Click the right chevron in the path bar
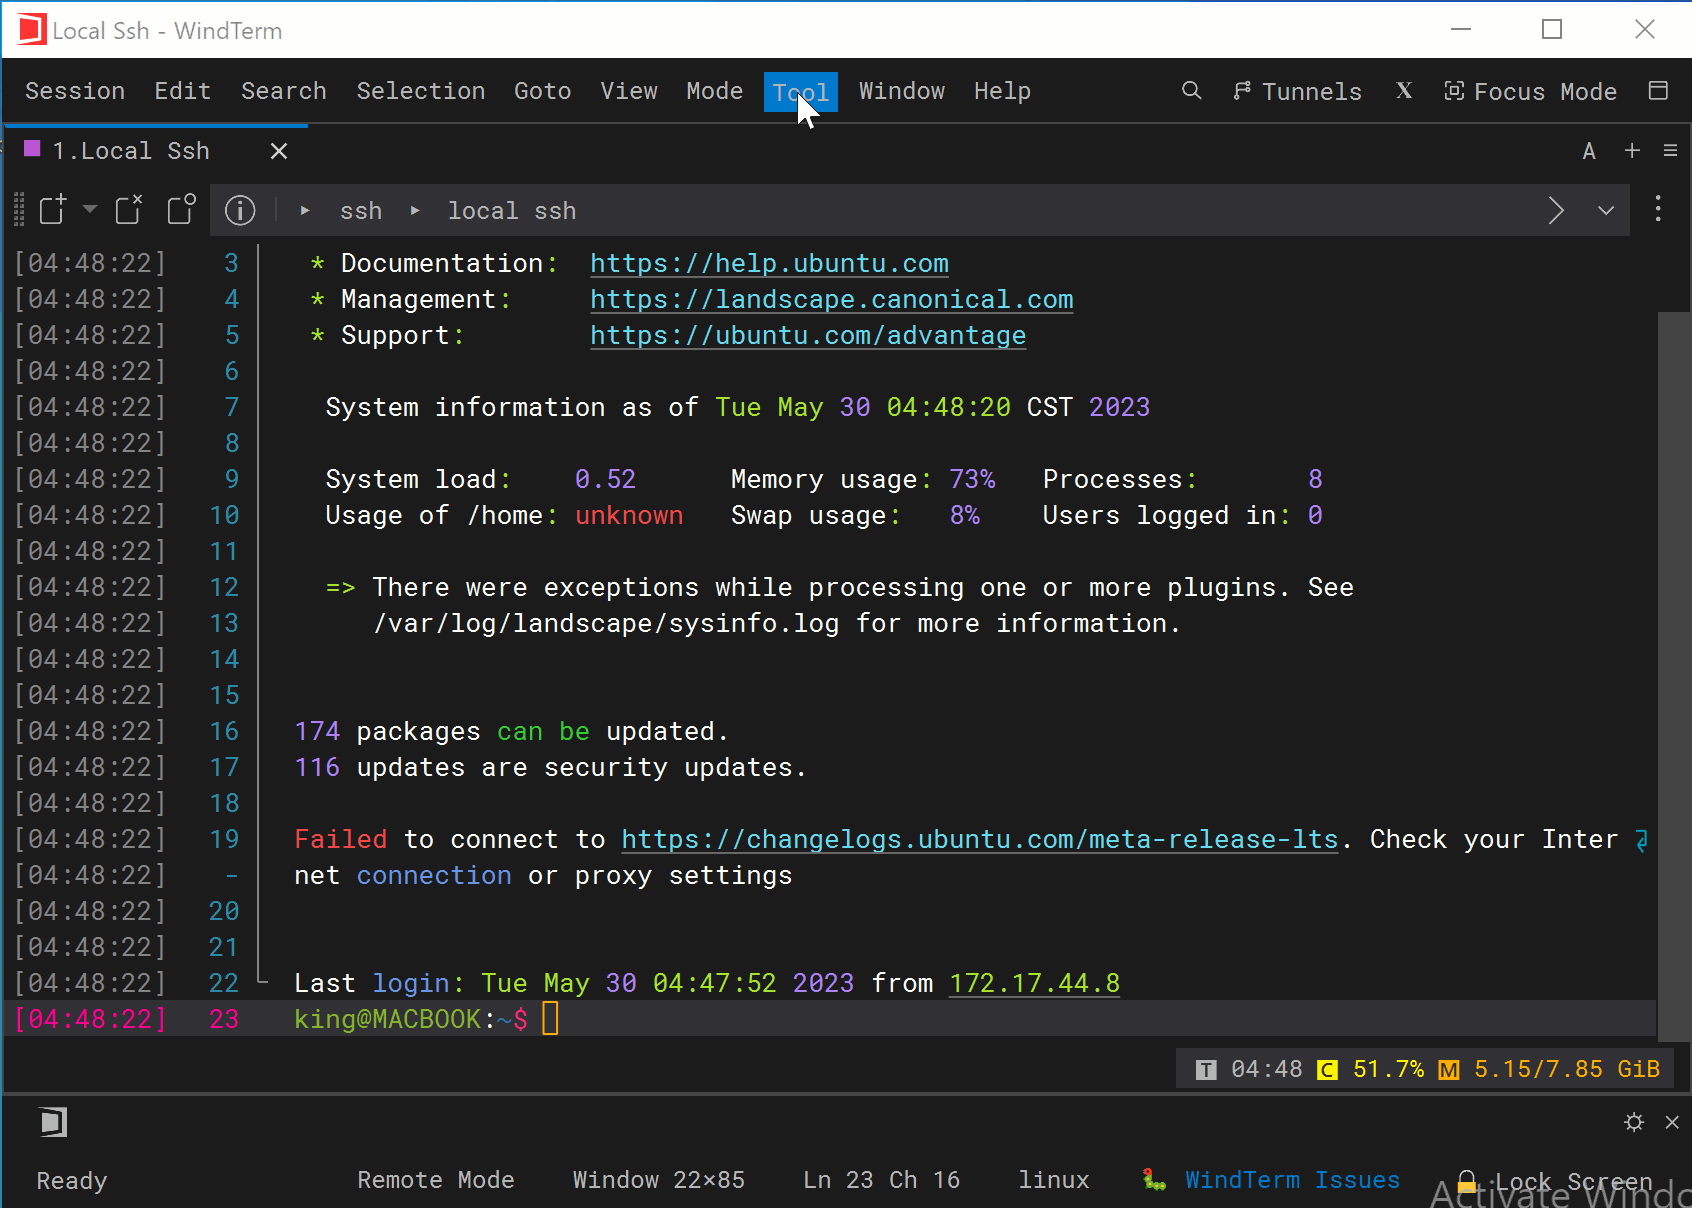The image size is (1692, 1208). click(x=1556, y=210)
